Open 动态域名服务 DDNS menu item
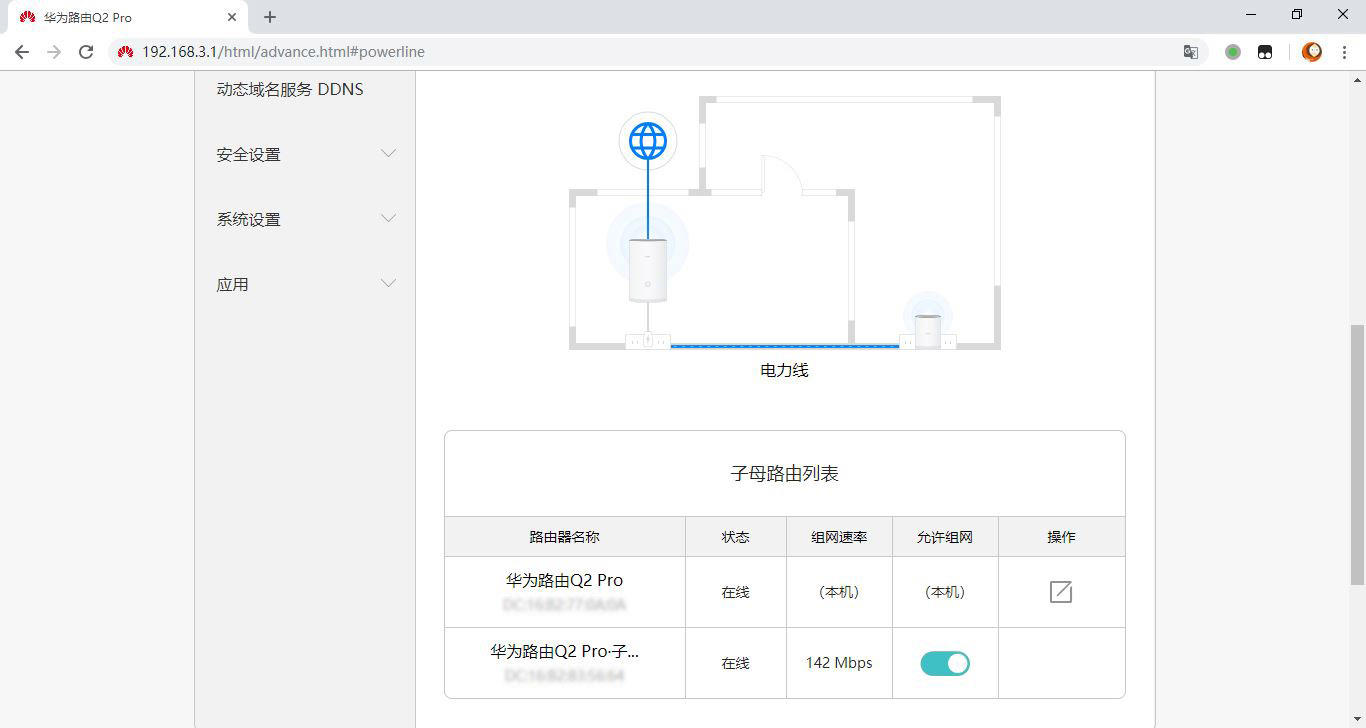 290,89
